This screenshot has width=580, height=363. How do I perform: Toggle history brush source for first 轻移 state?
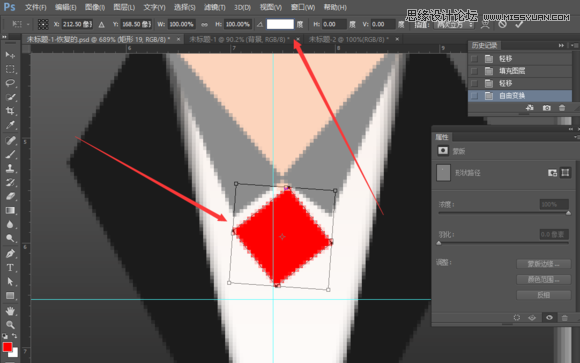pos(474,59)
